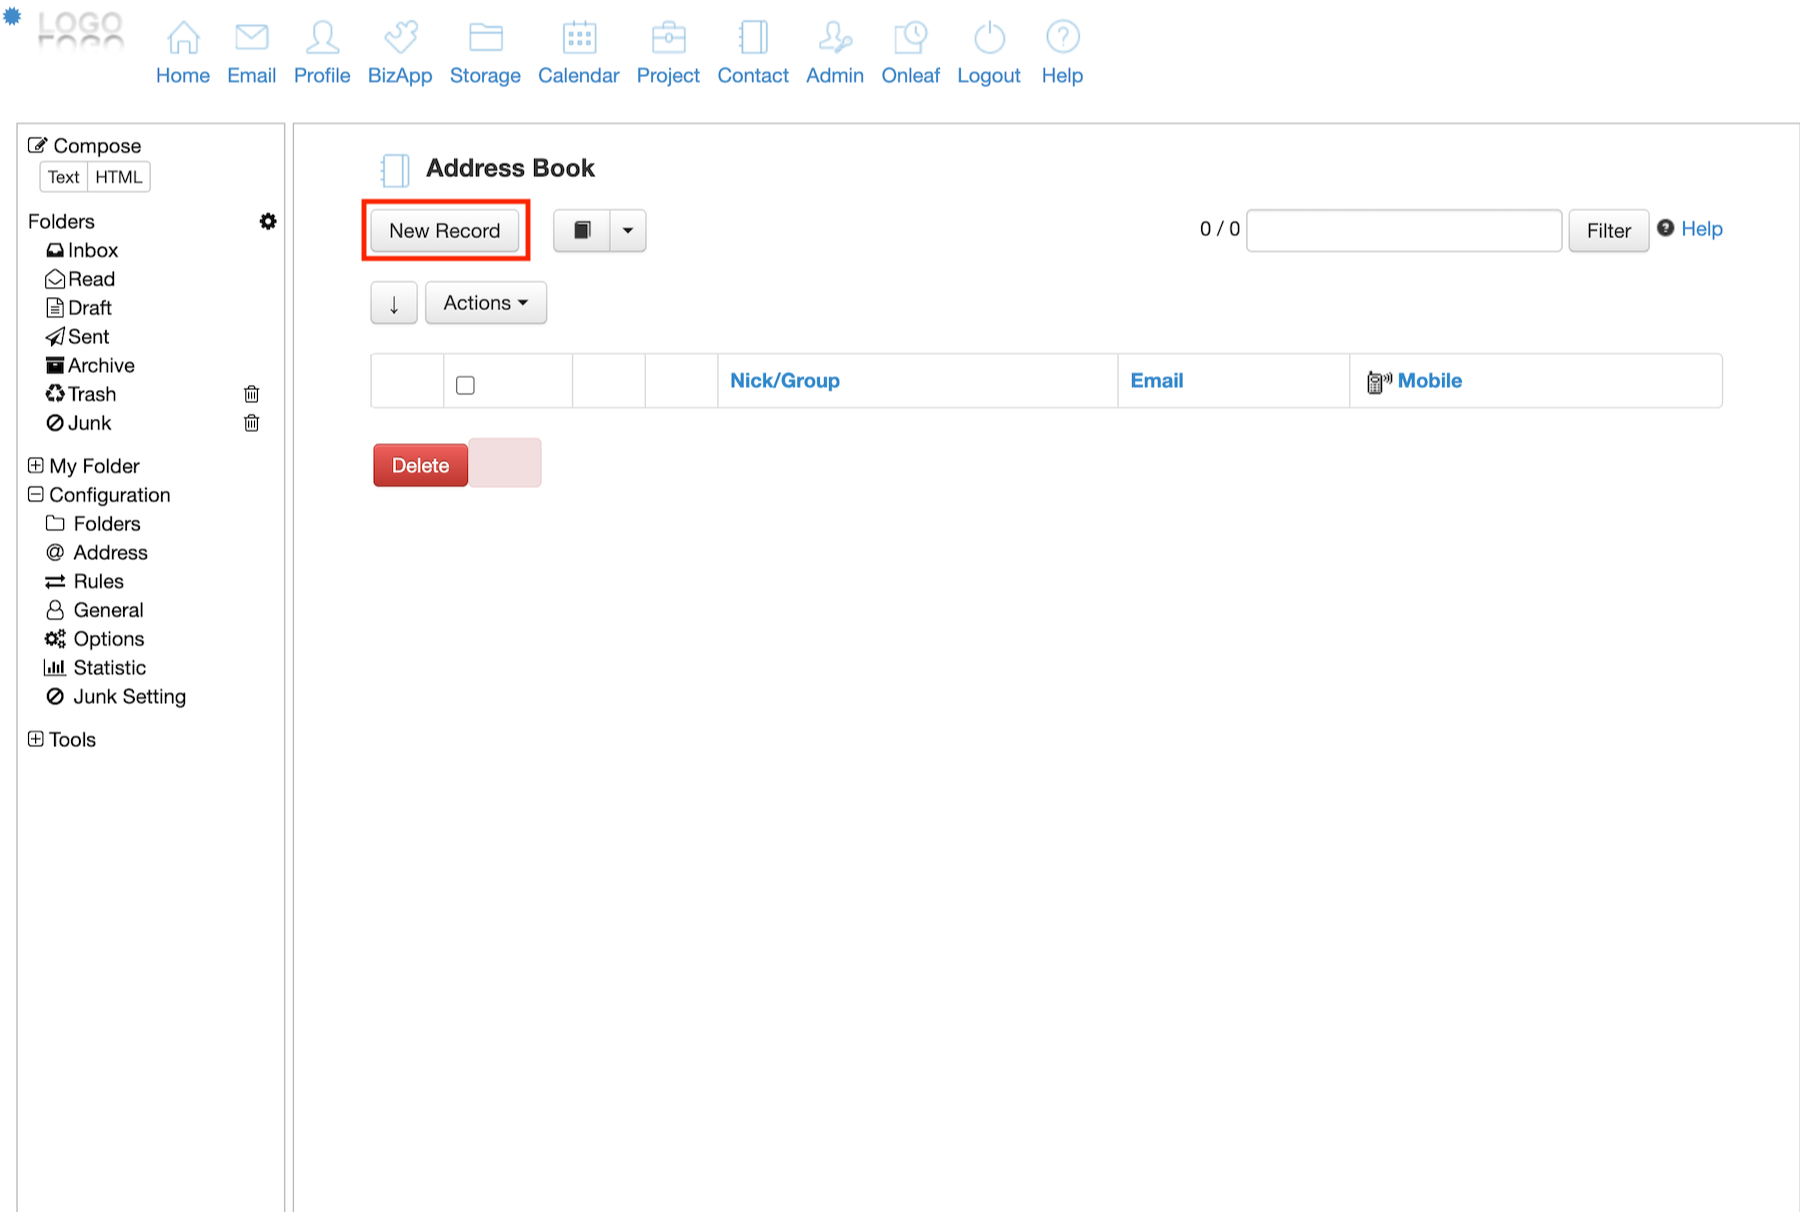
Task: Expand the My Folder tree
Action: [36, 466]
